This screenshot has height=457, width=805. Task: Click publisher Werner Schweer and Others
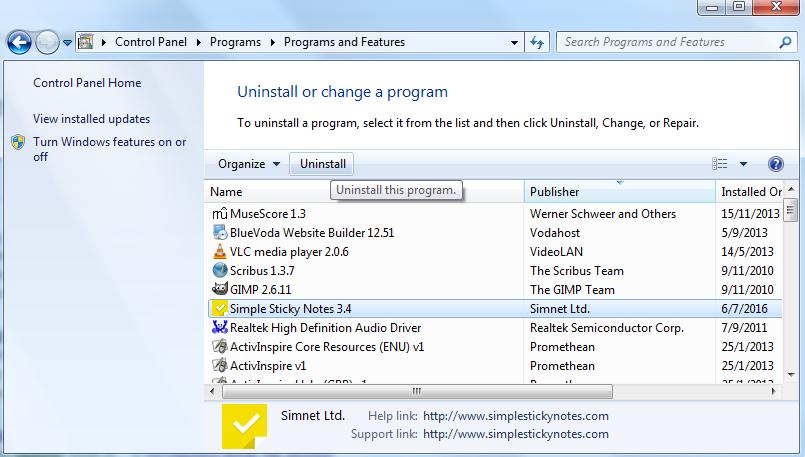tap(603, 214)
